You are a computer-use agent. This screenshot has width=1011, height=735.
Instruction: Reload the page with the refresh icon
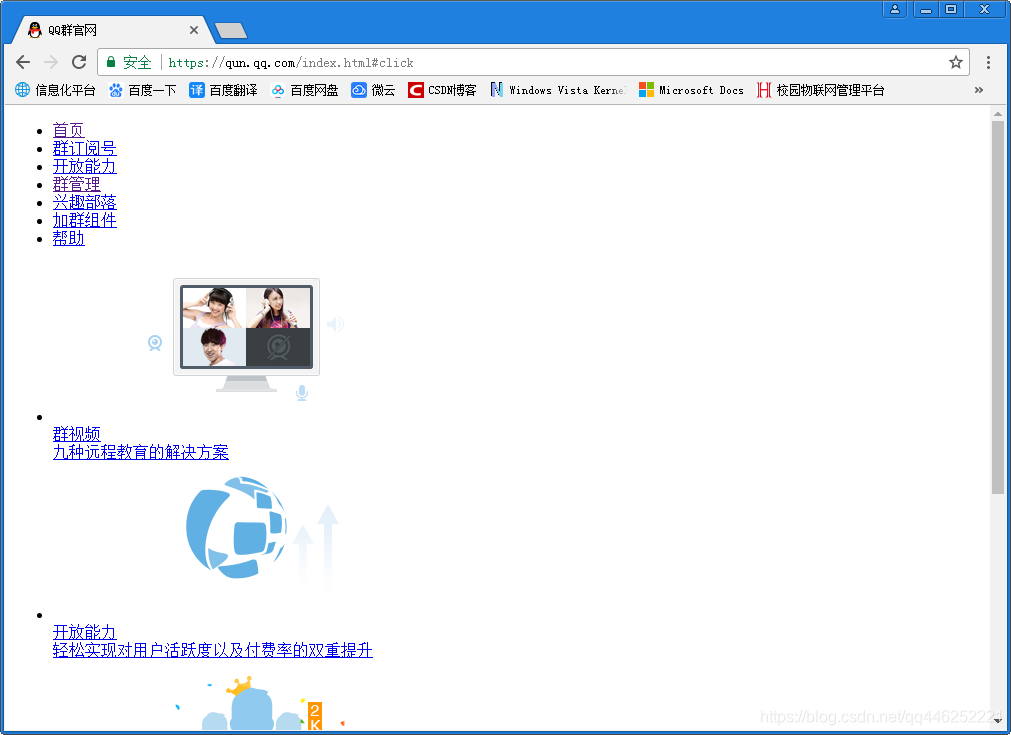point(79,62)
